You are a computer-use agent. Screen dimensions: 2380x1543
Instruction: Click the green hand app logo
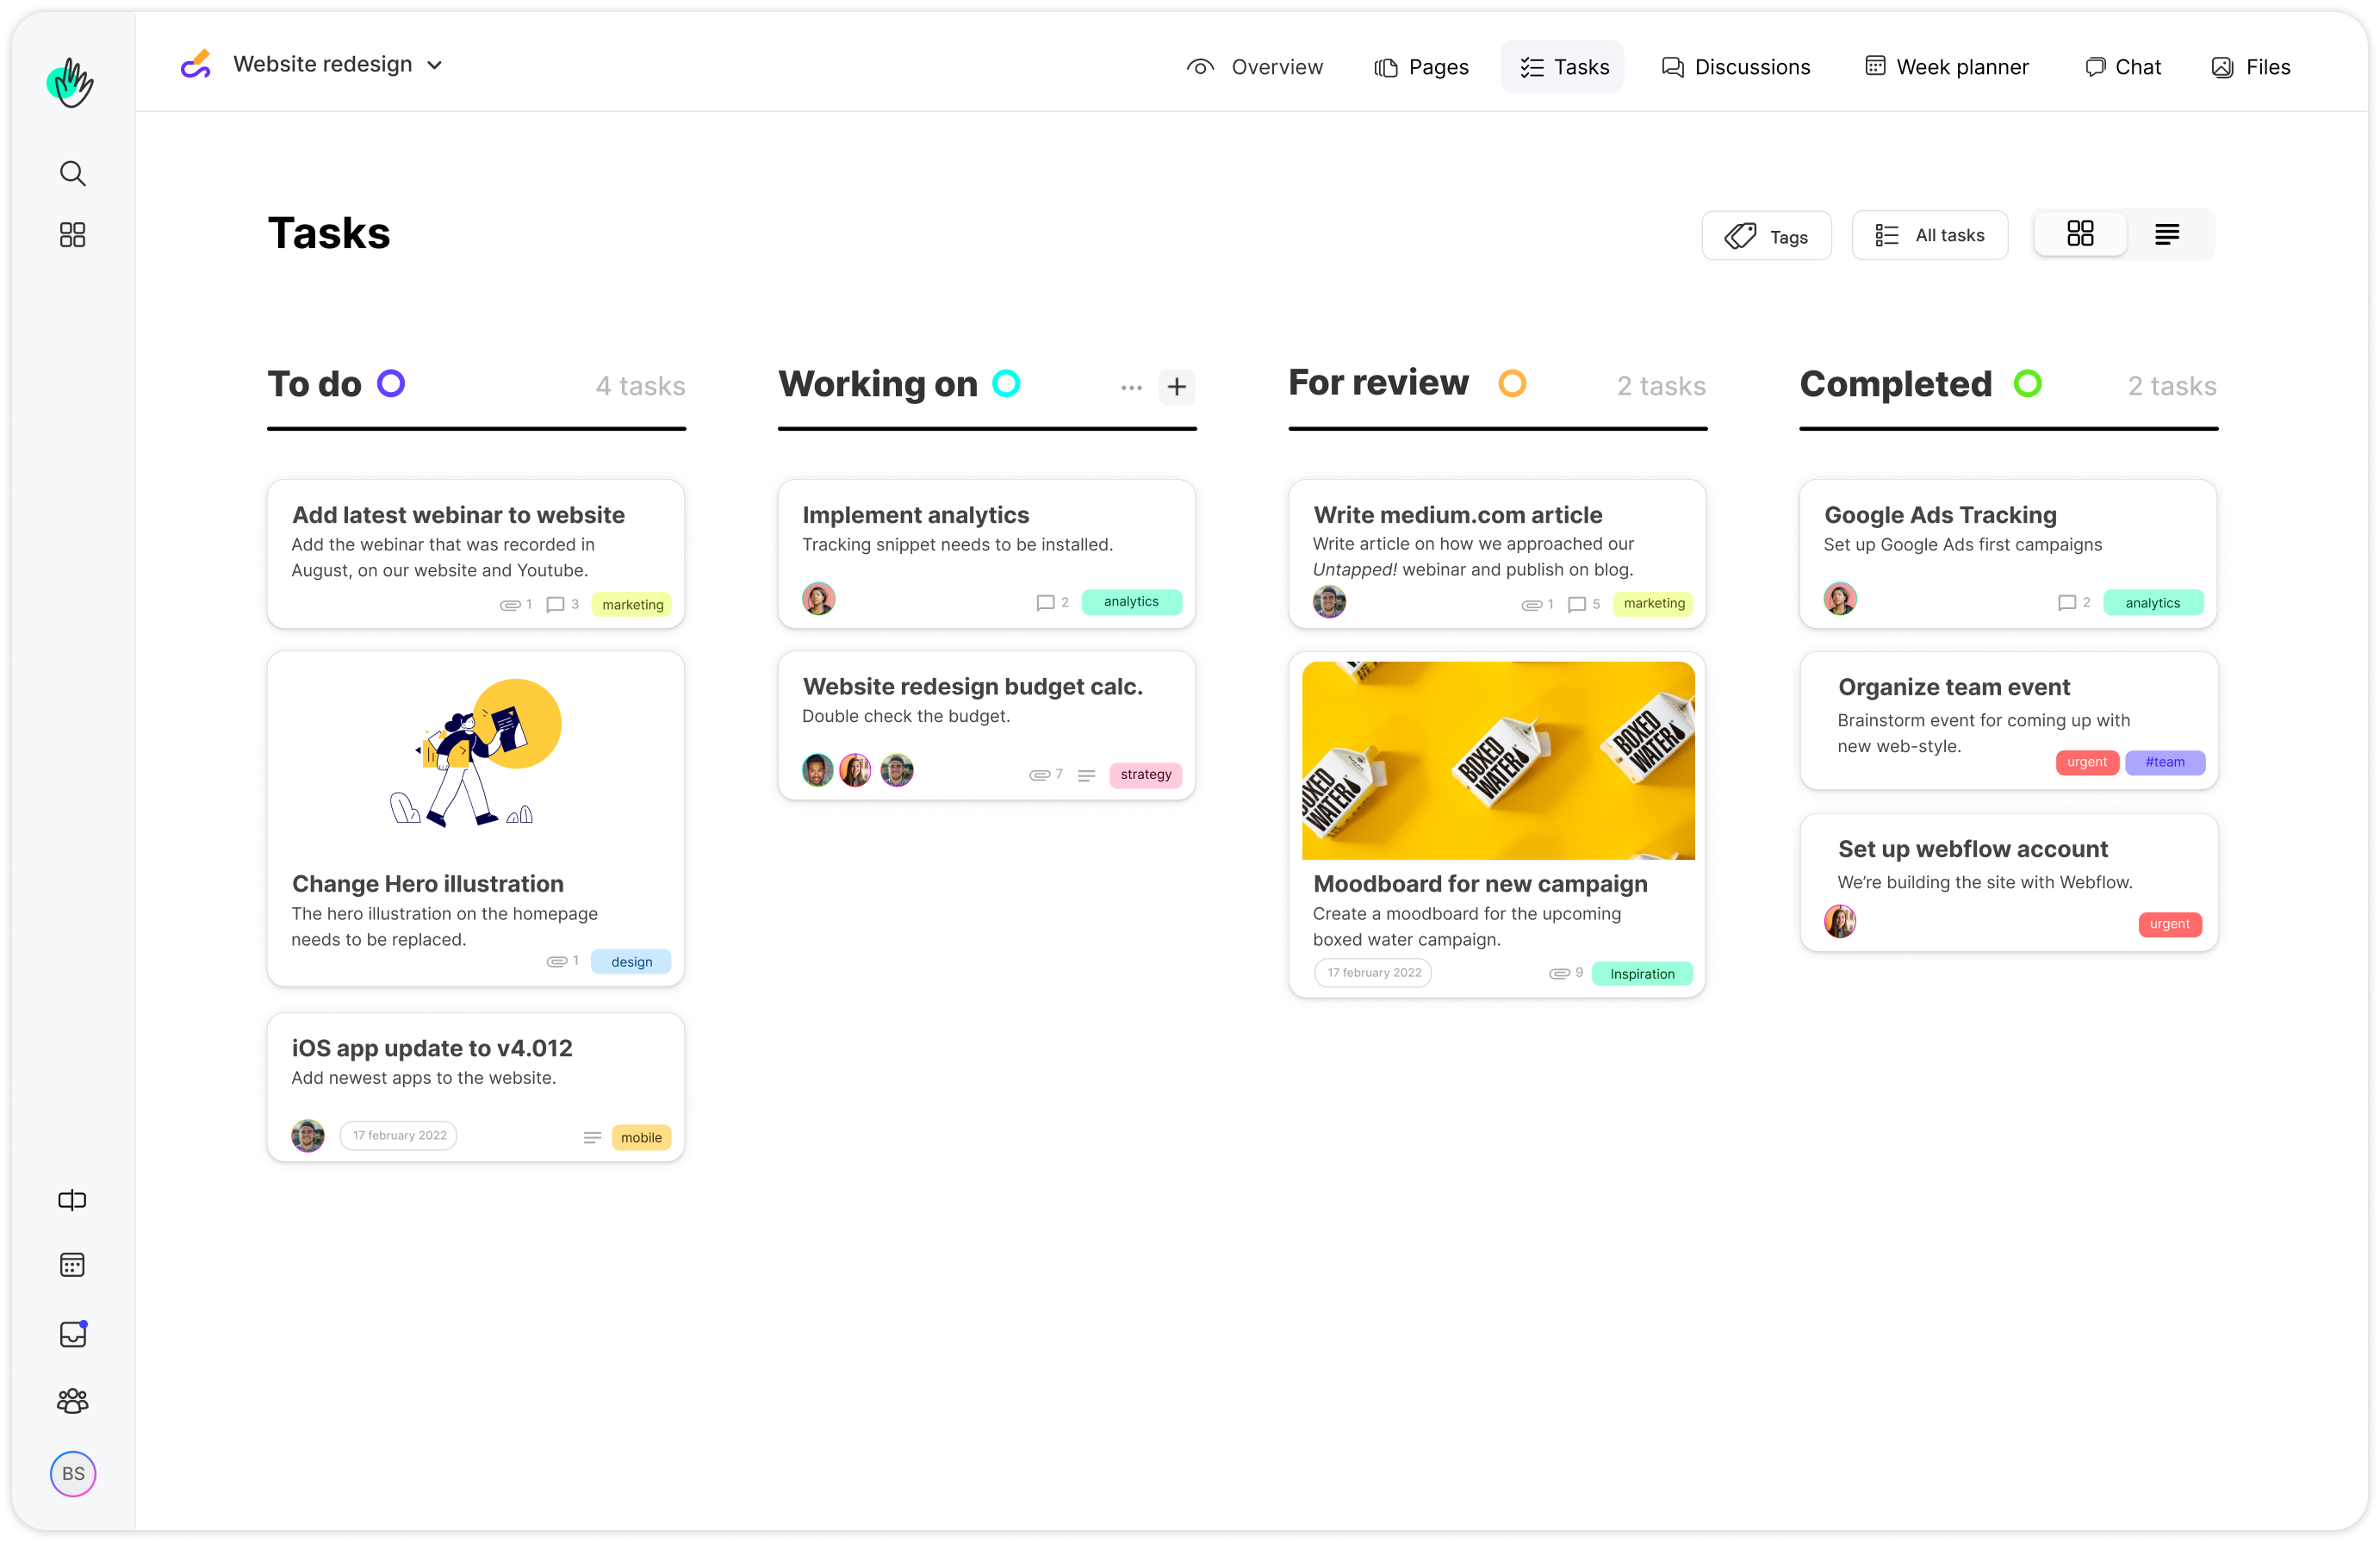[70, 82]
